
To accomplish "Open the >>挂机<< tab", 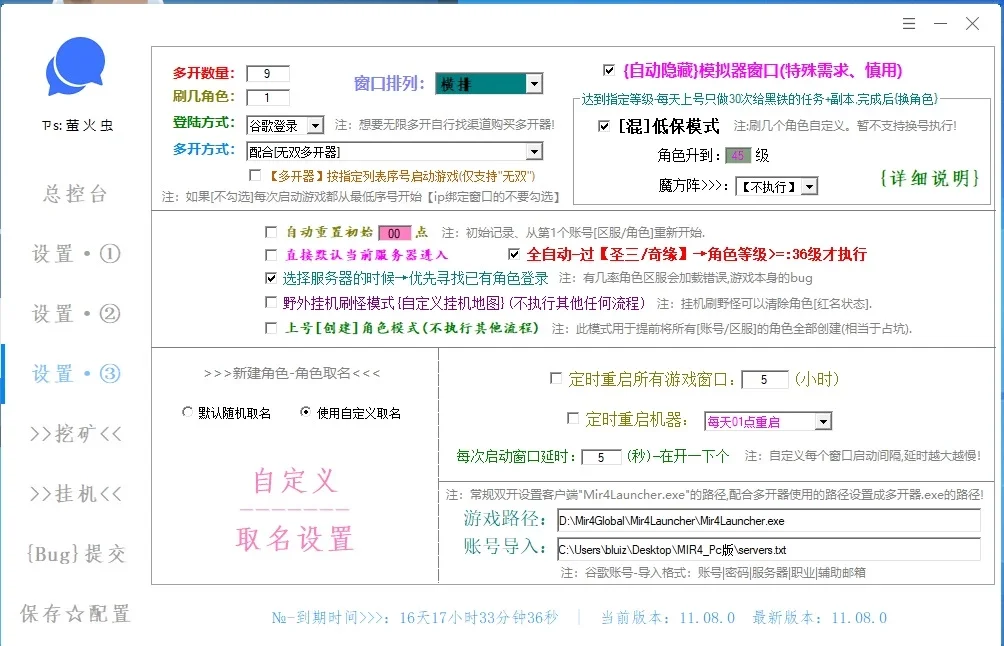I will [x=76, y=494].
